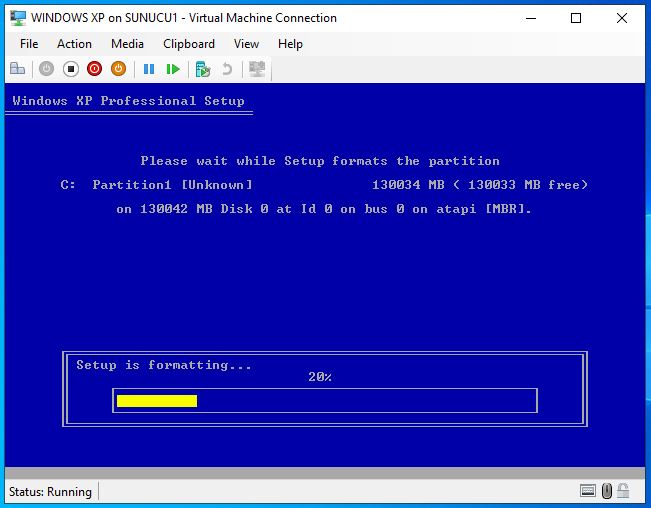
Task: Close the Virtual Machine Connection window
Action: (x=622, y=18)
